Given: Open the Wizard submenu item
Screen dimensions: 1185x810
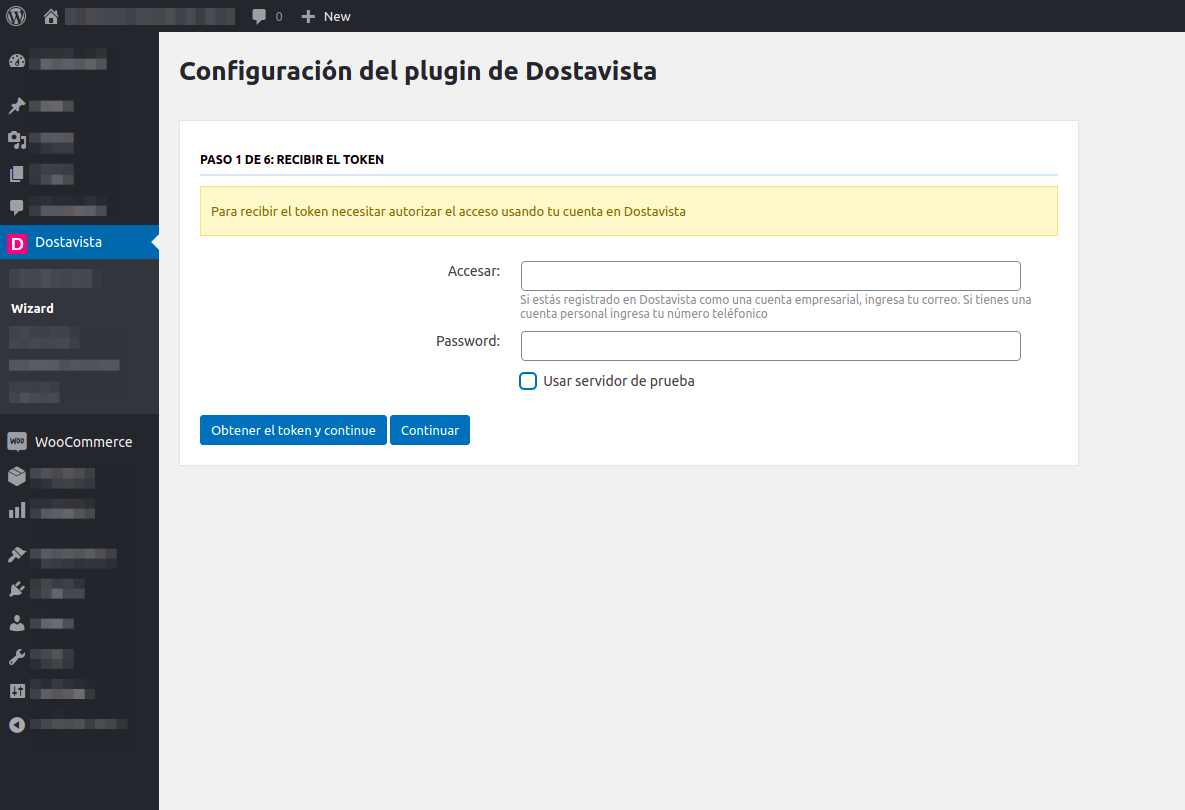Looking at the screenshot, I should (32, 308).
